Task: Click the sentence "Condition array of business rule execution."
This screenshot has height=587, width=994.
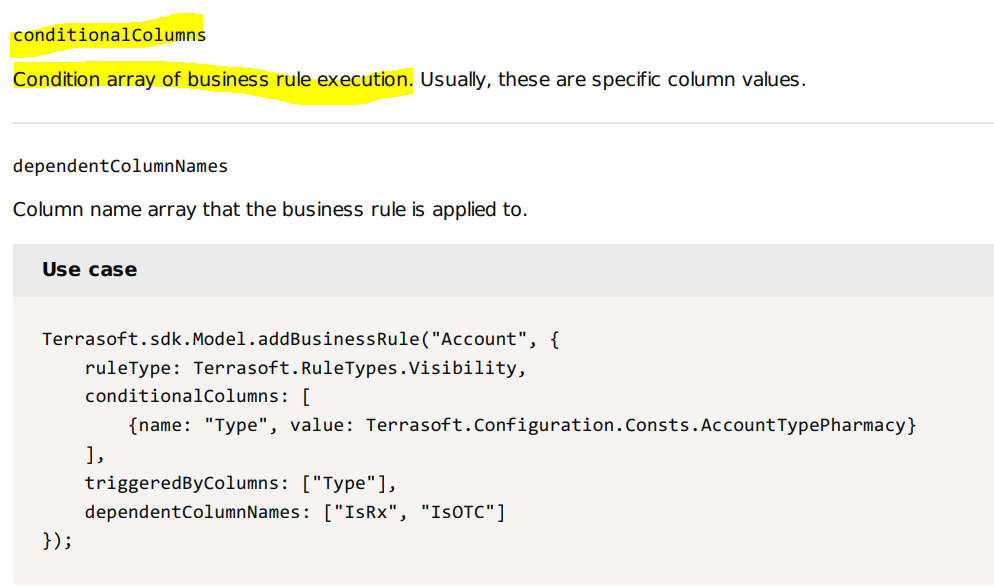Action: [213, 79]
